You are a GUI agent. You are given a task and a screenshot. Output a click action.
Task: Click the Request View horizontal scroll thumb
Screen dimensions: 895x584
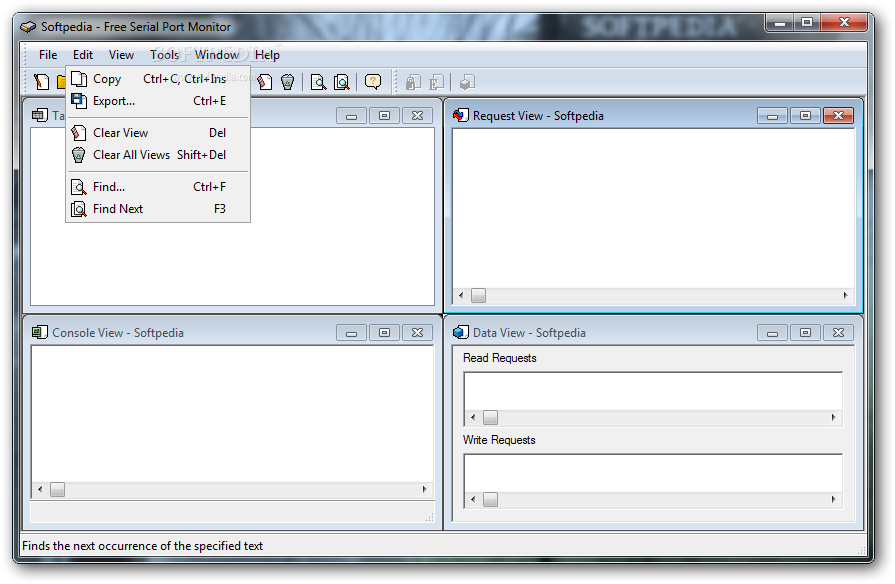click(x=478, y=296)
